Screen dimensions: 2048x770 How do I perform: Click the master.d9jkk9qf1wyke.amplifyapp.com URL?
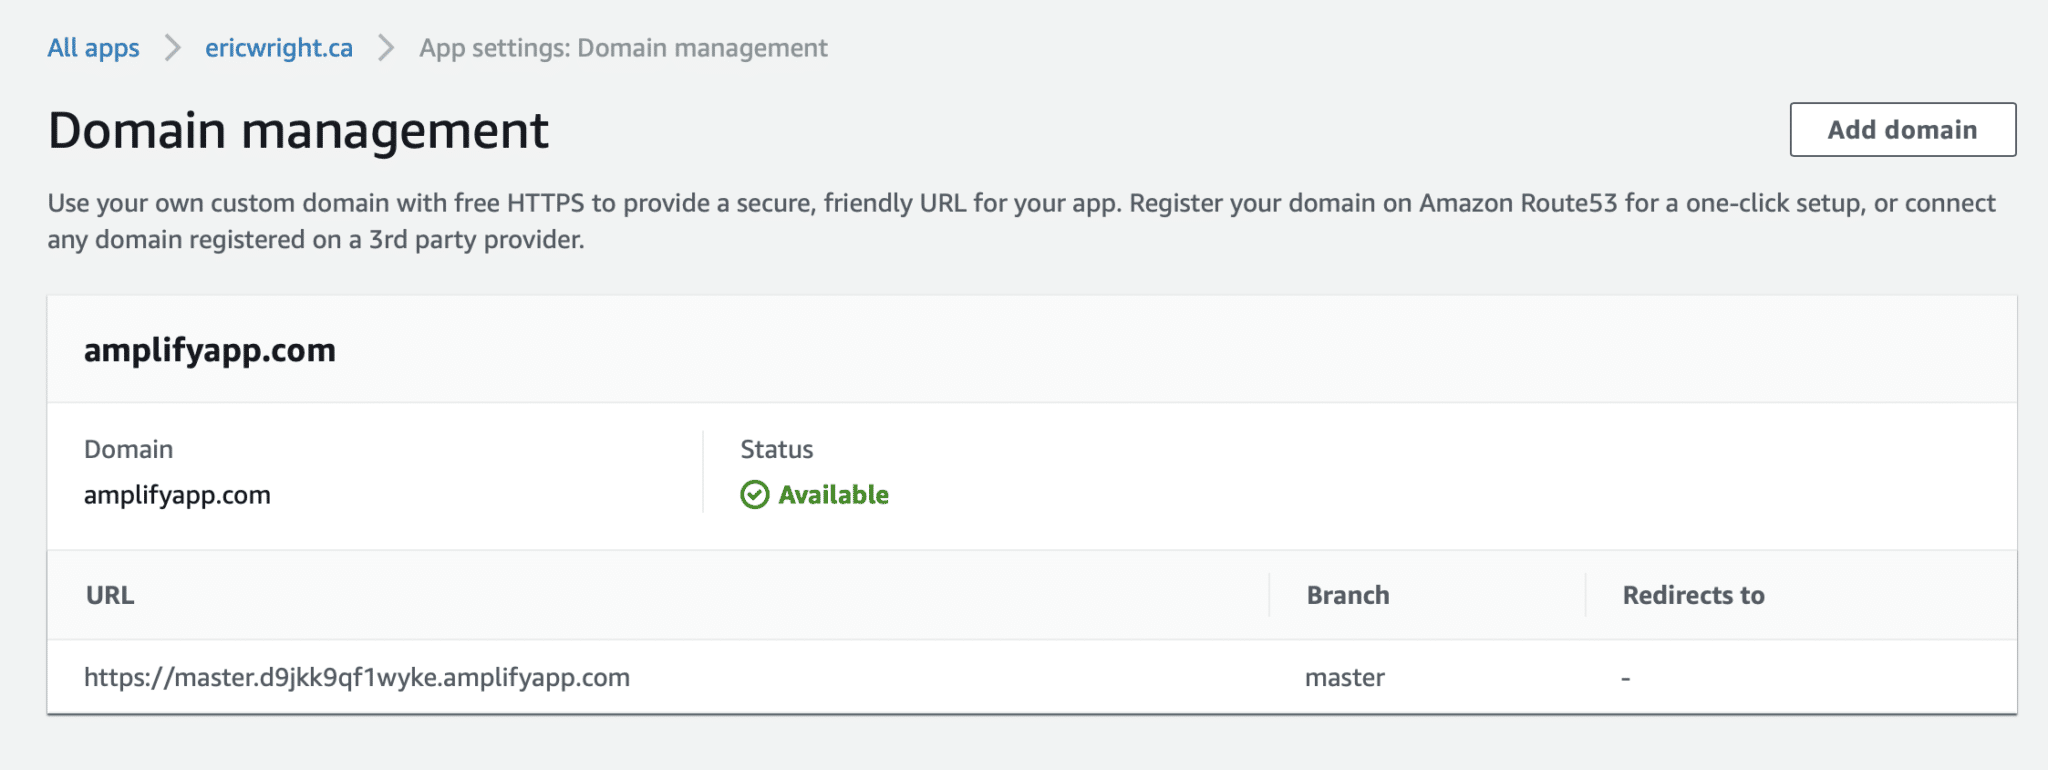357,678
